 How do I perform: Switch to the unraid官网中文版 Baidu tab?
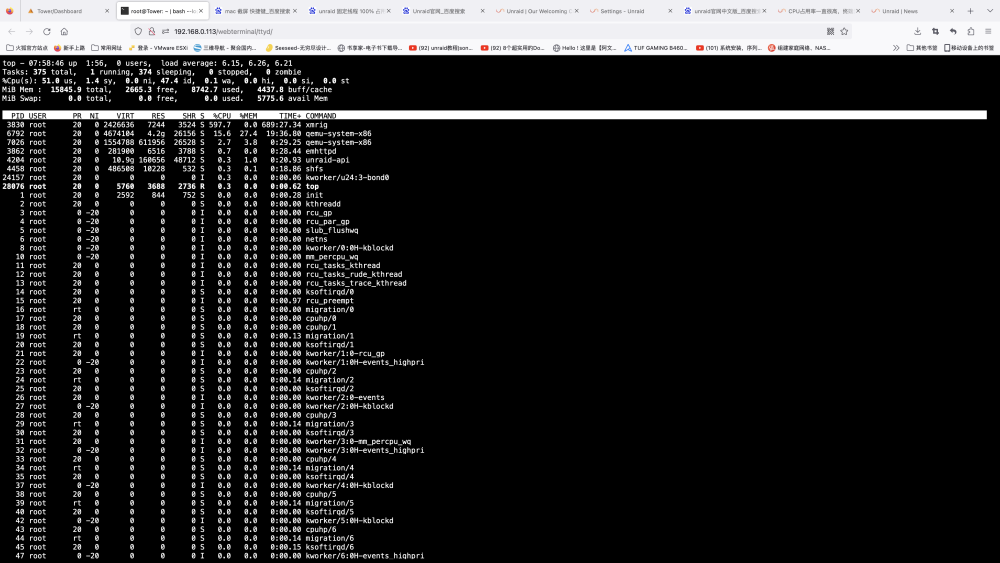(726, 11)
